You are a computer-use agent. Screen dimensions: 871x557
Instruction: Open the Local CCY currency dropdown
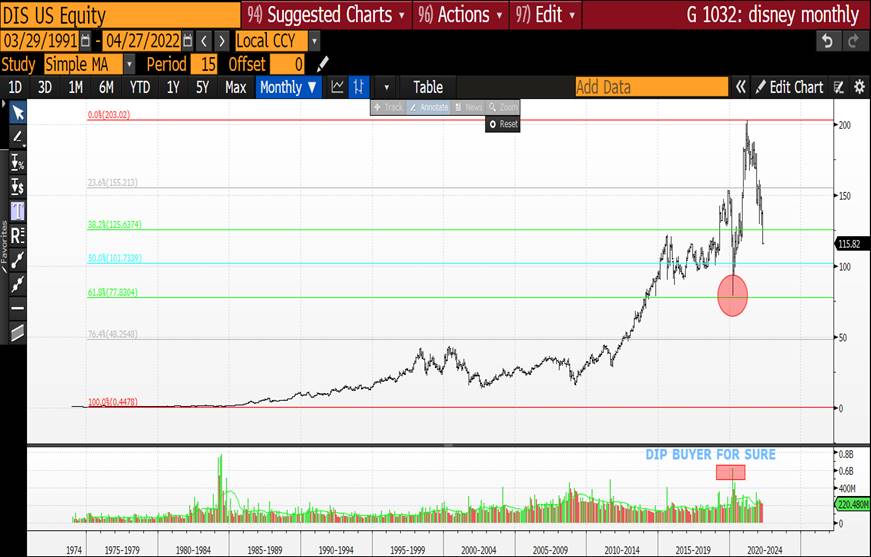pos(314,41)
